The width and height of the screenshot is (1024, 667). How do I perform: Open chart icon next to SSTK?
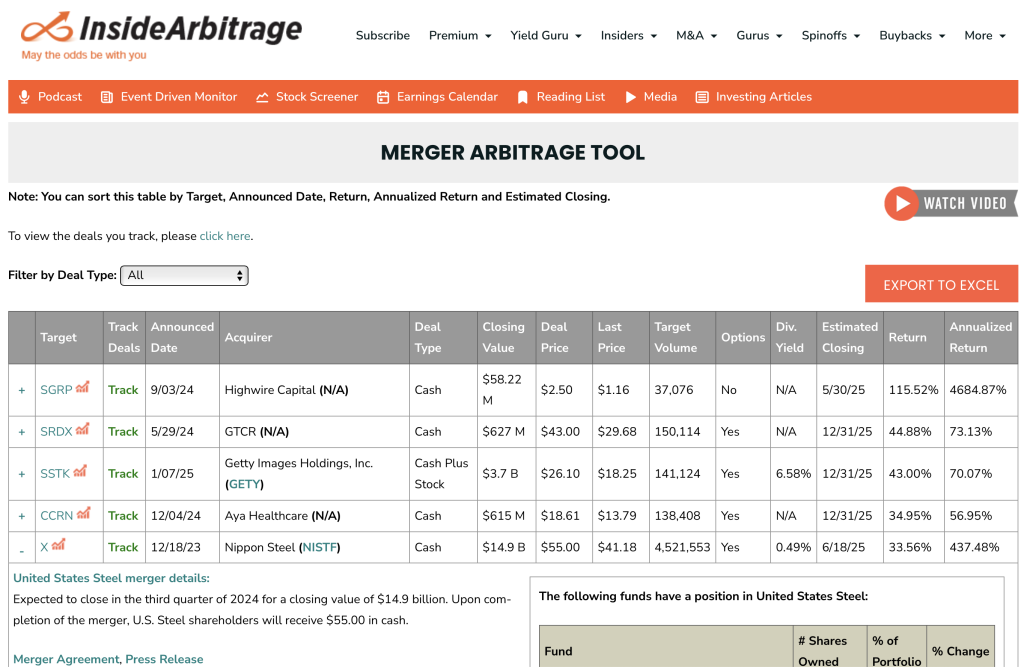pos(84,471)
